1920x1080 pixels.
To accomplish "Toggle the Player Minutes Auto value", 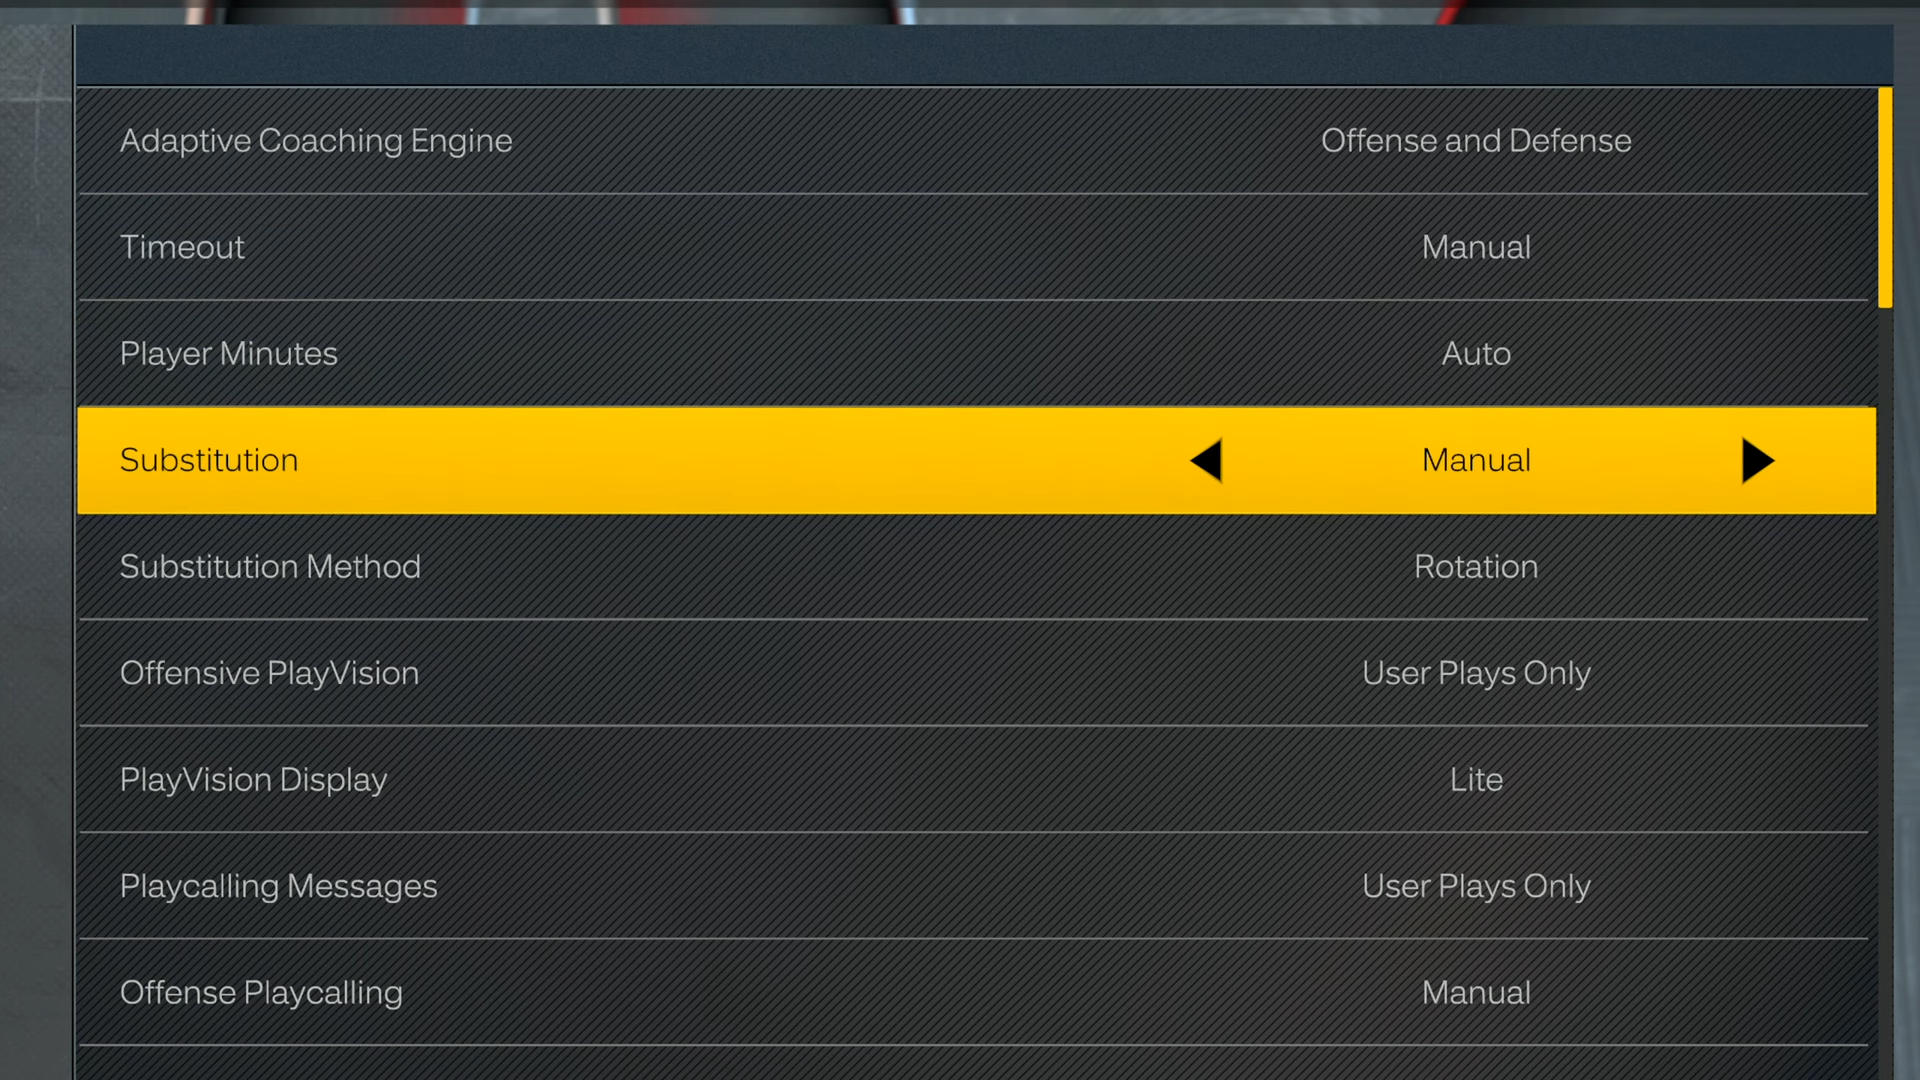I will point(1476,354).
